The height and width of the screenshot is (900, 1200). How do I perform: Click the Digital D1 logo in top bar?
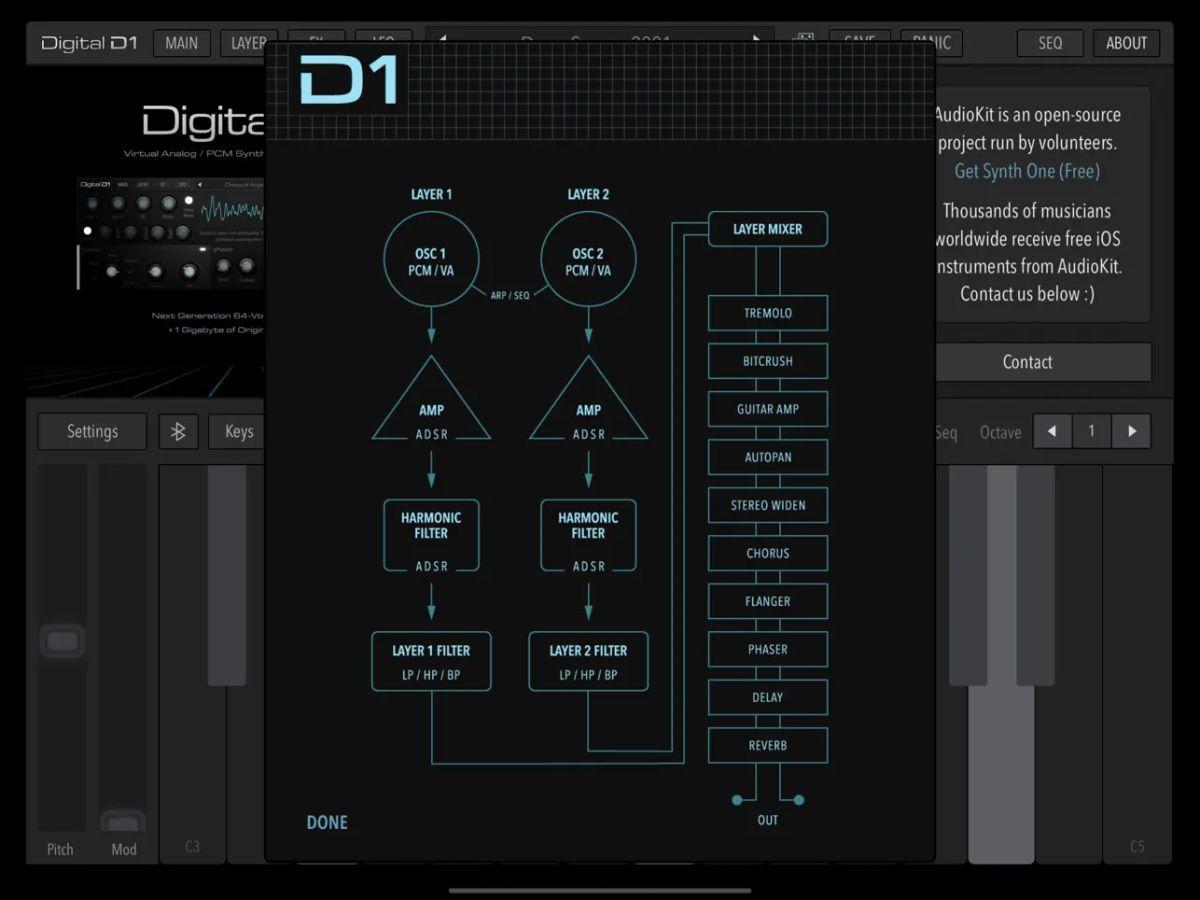(89, 43)
